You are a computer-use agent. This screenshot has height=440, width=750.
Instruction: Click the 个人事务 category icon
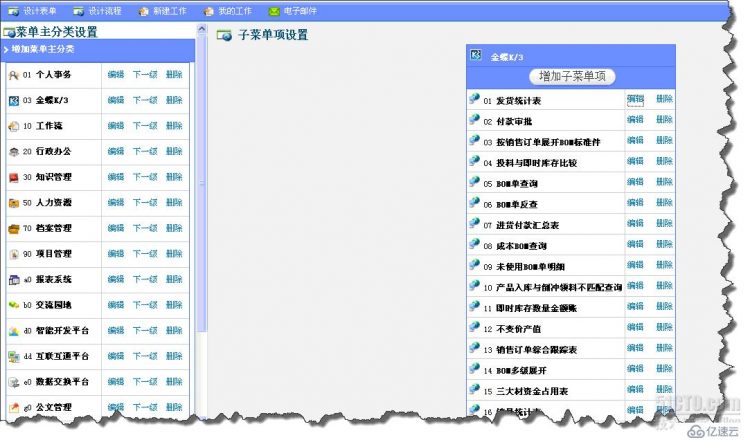(x=14, y=75)
